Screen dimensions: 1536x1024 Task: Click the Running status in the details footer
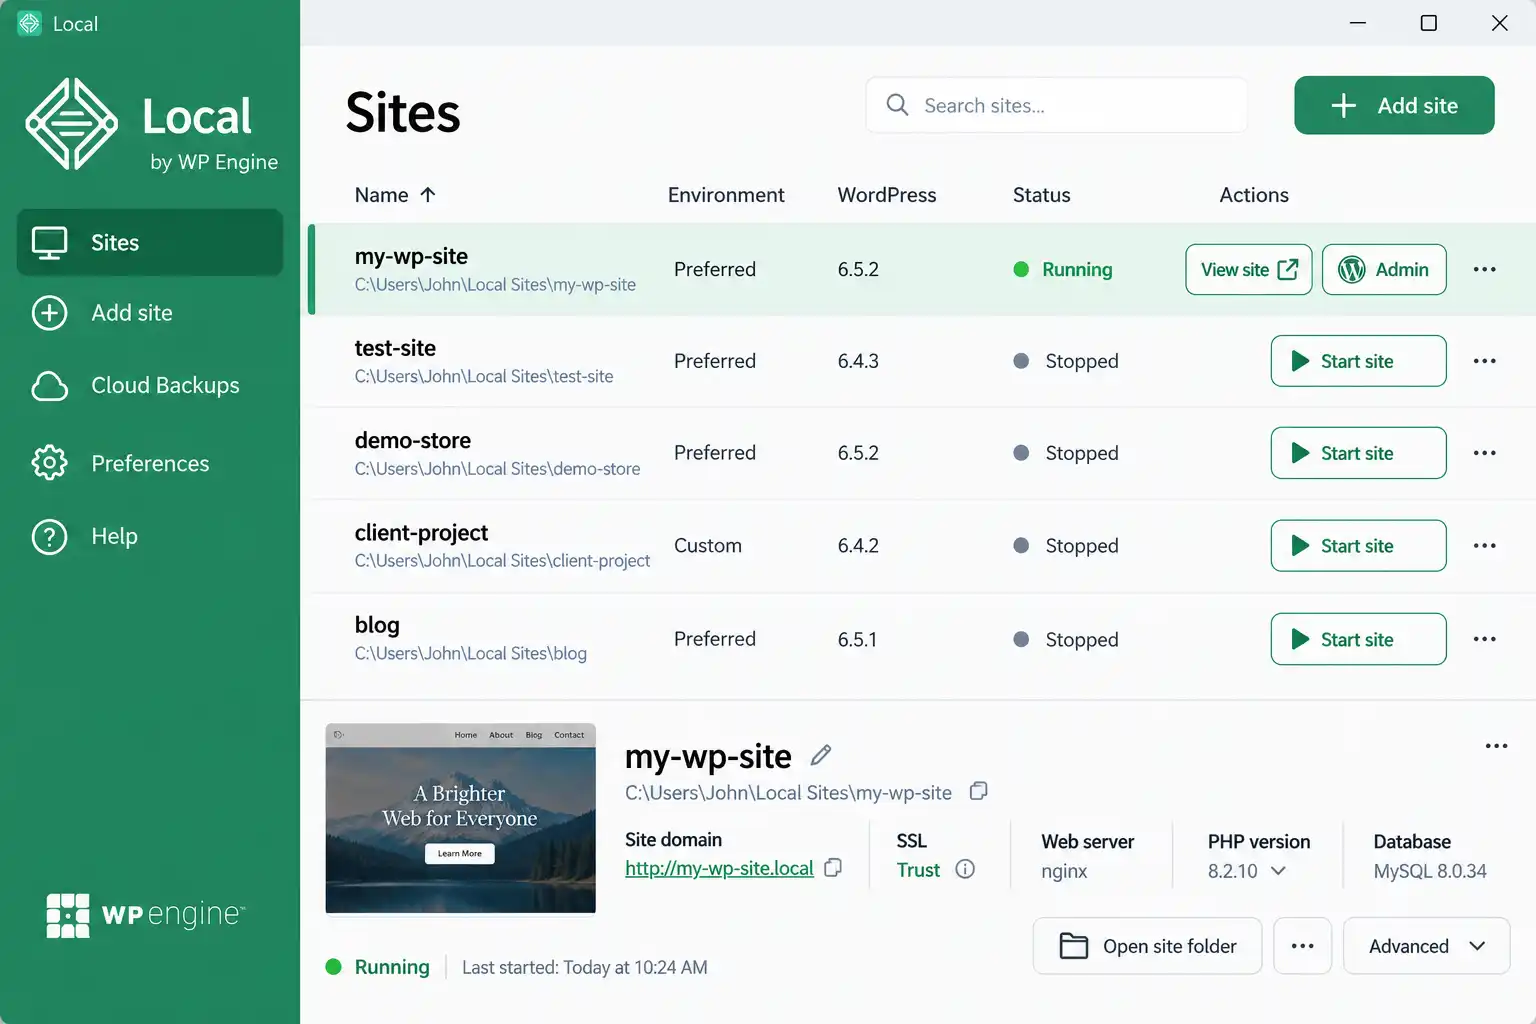click(x=378, y=967)
